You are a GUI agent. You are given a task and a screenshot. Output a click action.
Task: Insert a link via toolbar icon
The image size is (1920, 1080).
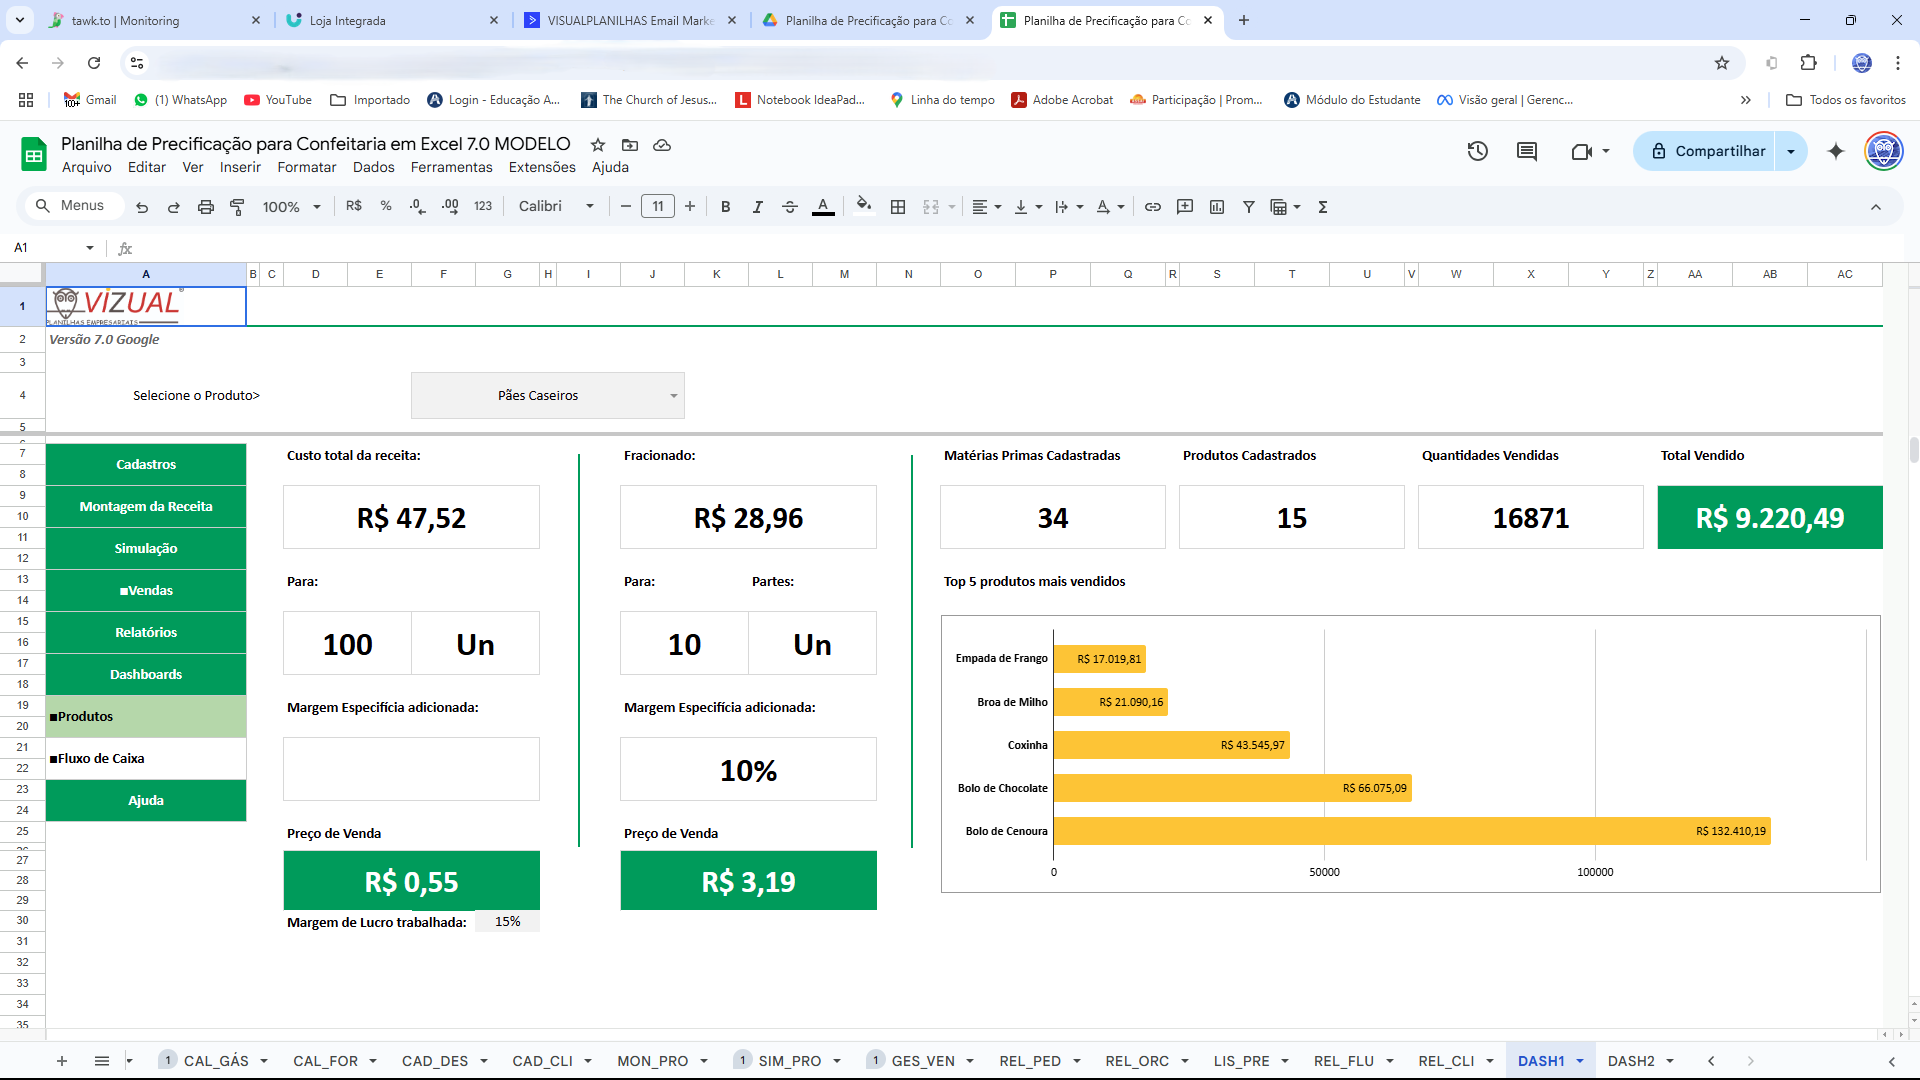click(1153, 207)
